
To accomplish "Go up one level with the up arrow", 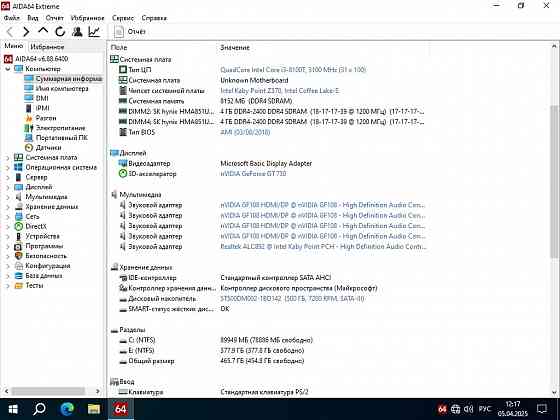I will [43, 31].
